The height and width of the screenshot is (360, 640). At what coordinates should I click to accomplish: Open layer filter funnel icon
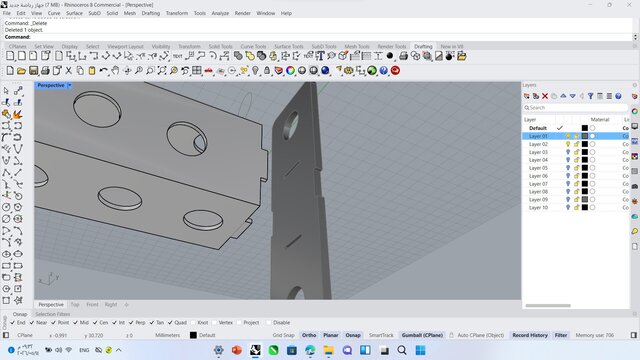click(x=591, y=96)
